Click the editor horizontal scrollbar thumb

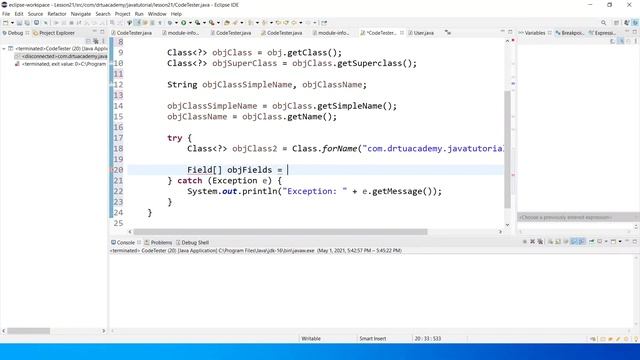tap(280, 231)
